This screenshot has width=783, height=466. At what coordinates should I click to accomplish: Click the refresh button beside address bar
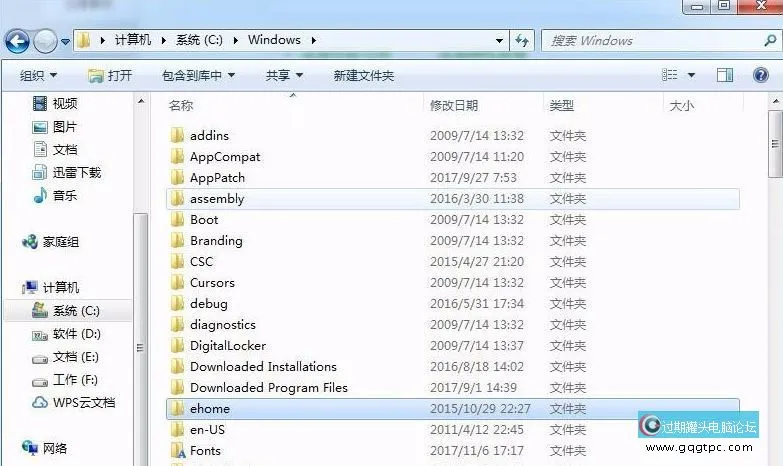tap(522, 40)
